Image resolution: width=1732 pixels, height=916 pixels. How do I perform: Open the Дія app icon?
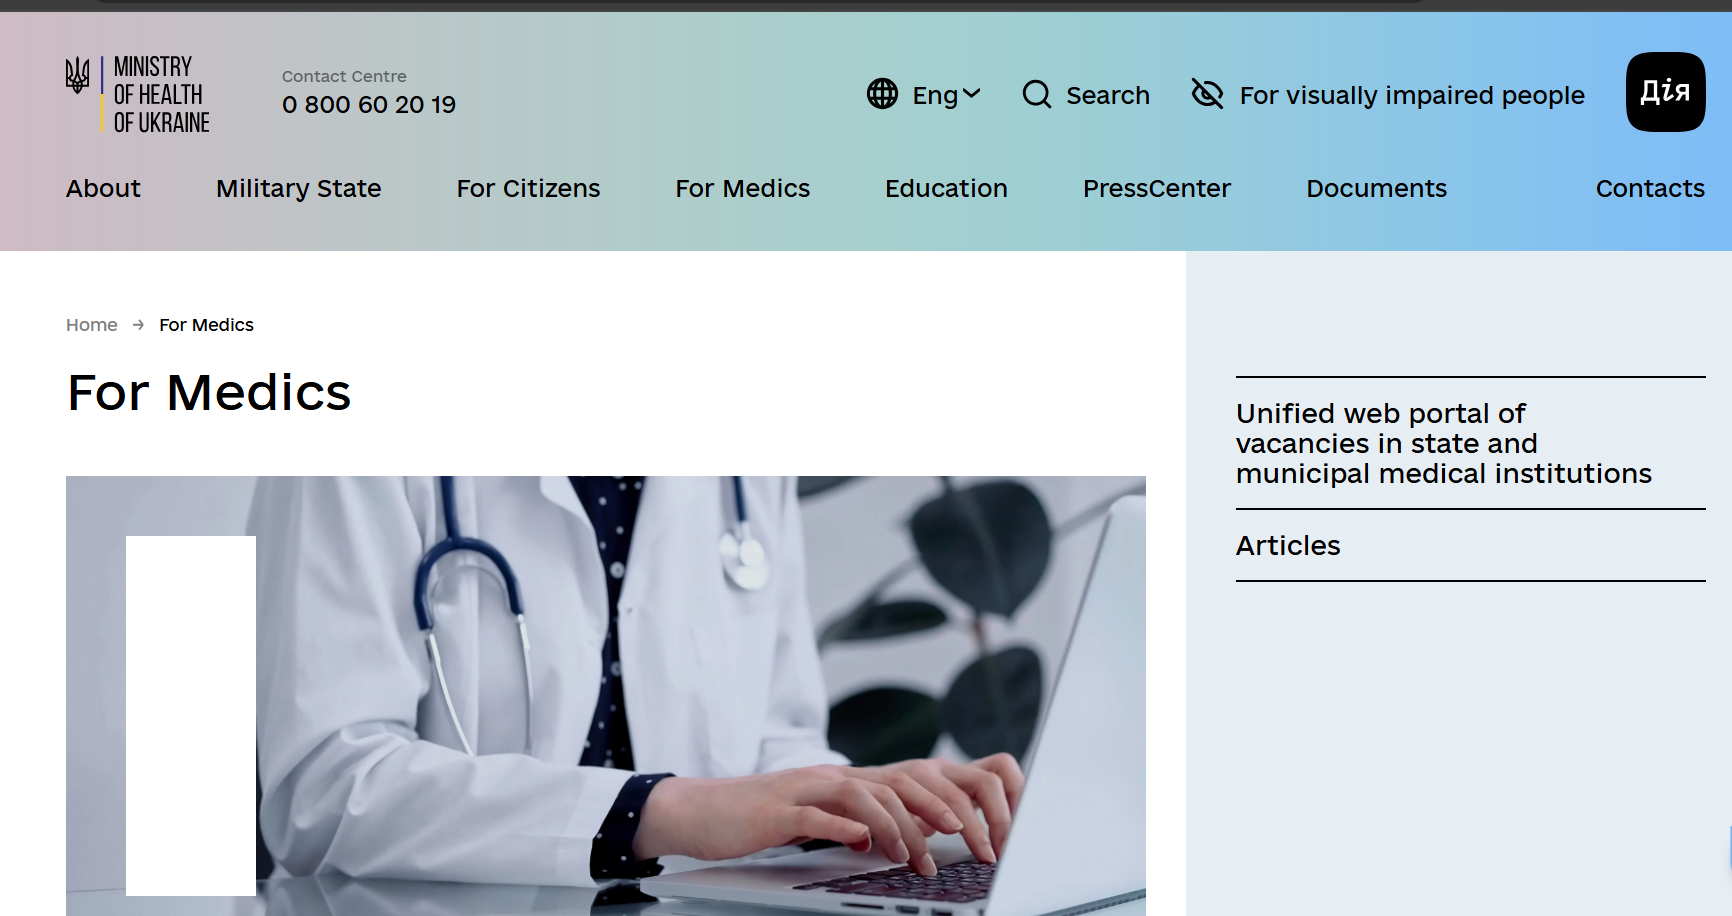pos(1665,92)
